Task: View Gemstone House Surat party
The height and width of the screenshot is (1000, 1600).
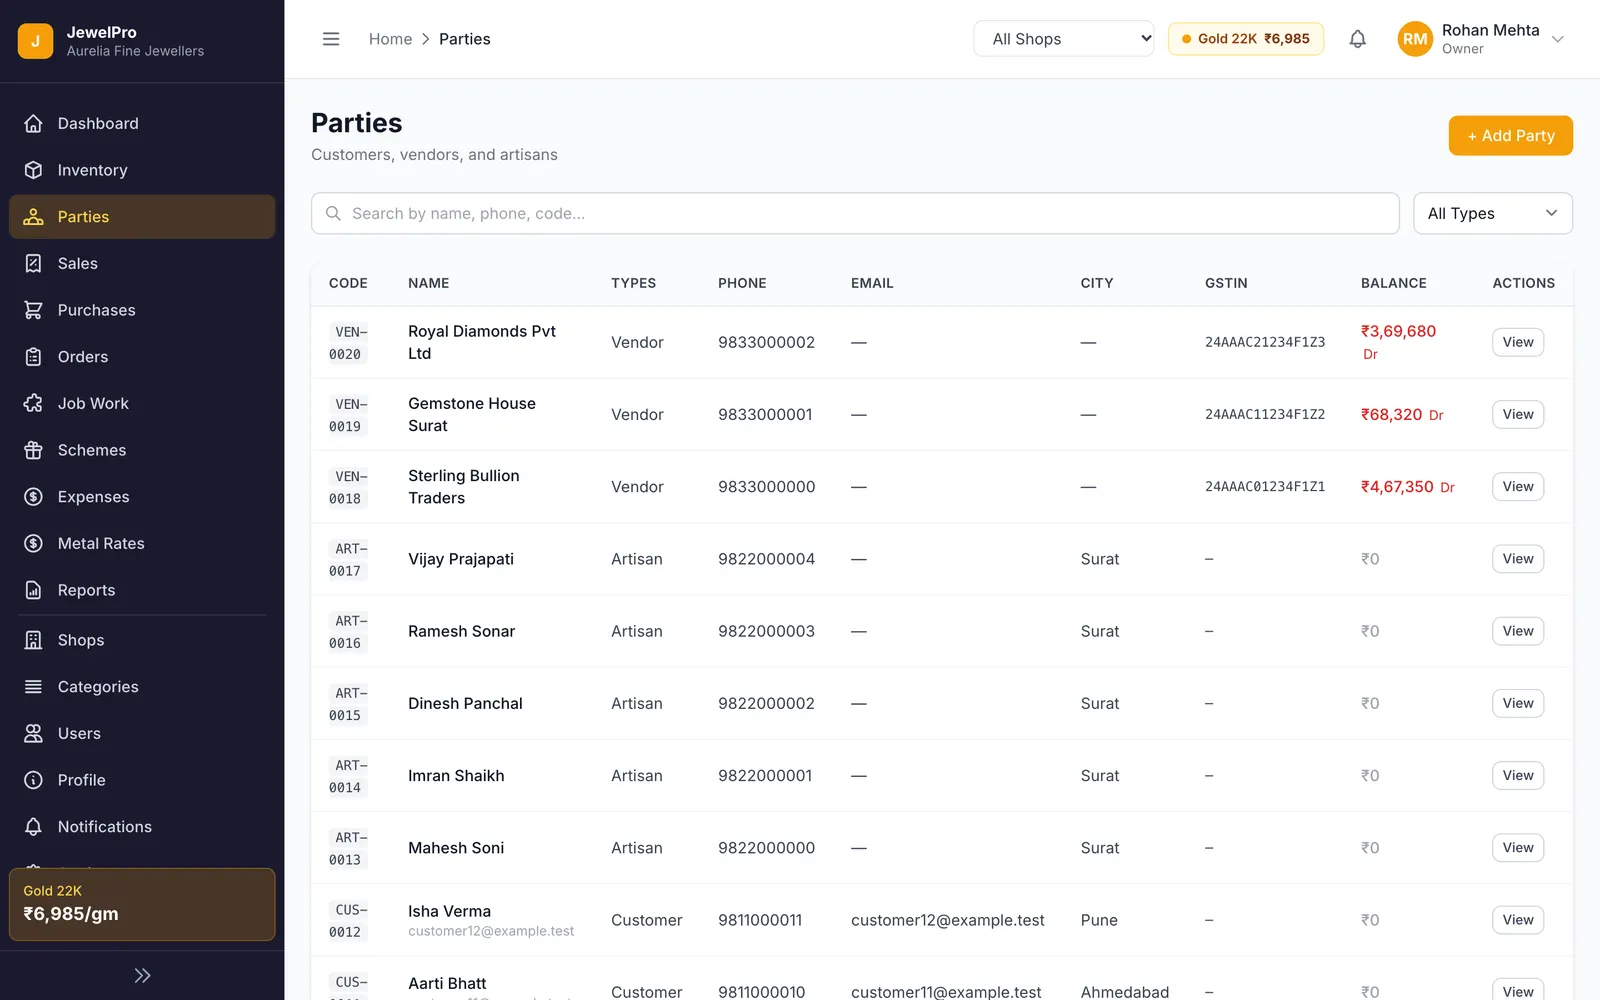Action: (x=1517, y=414)
